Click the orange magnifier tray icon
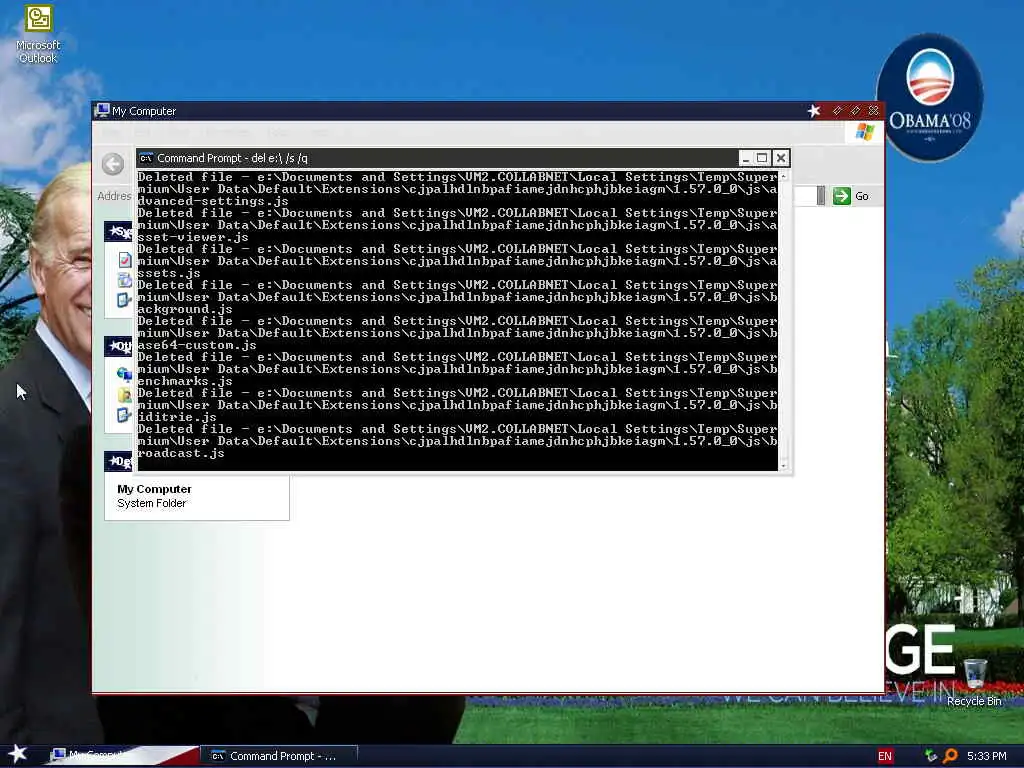 [951, 756]
